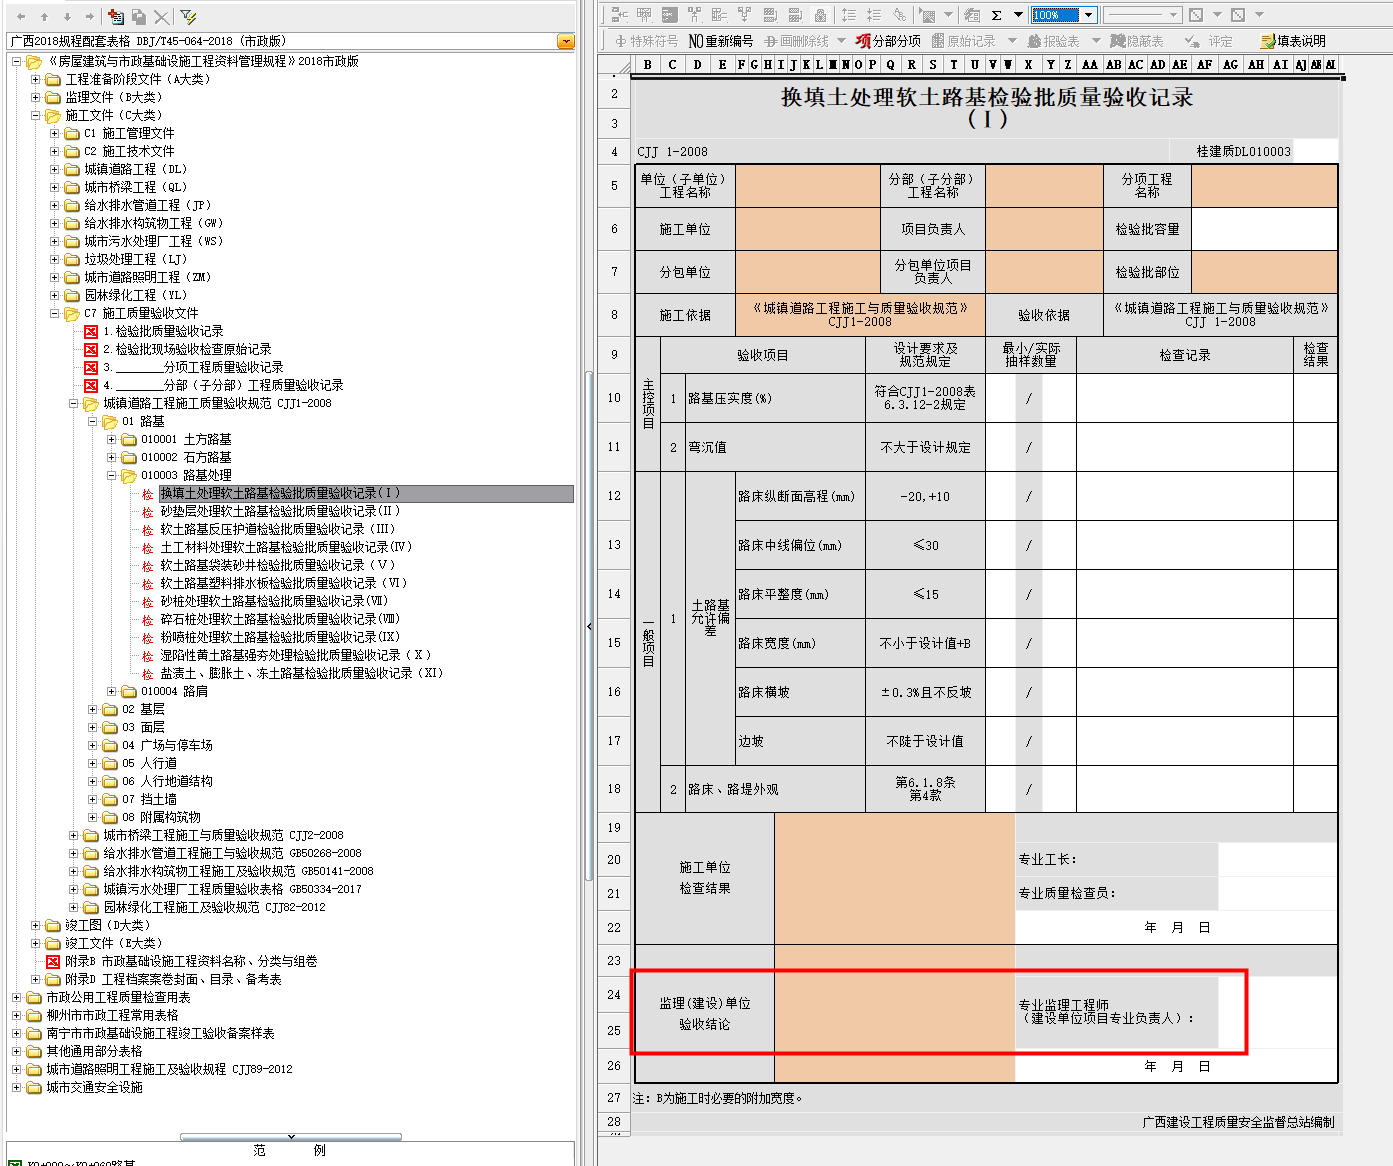Image resolution: width=1393 pixels, height=1166 pixels.
Task: Click 画删除线 strikethrough tool
Action: 797,41
